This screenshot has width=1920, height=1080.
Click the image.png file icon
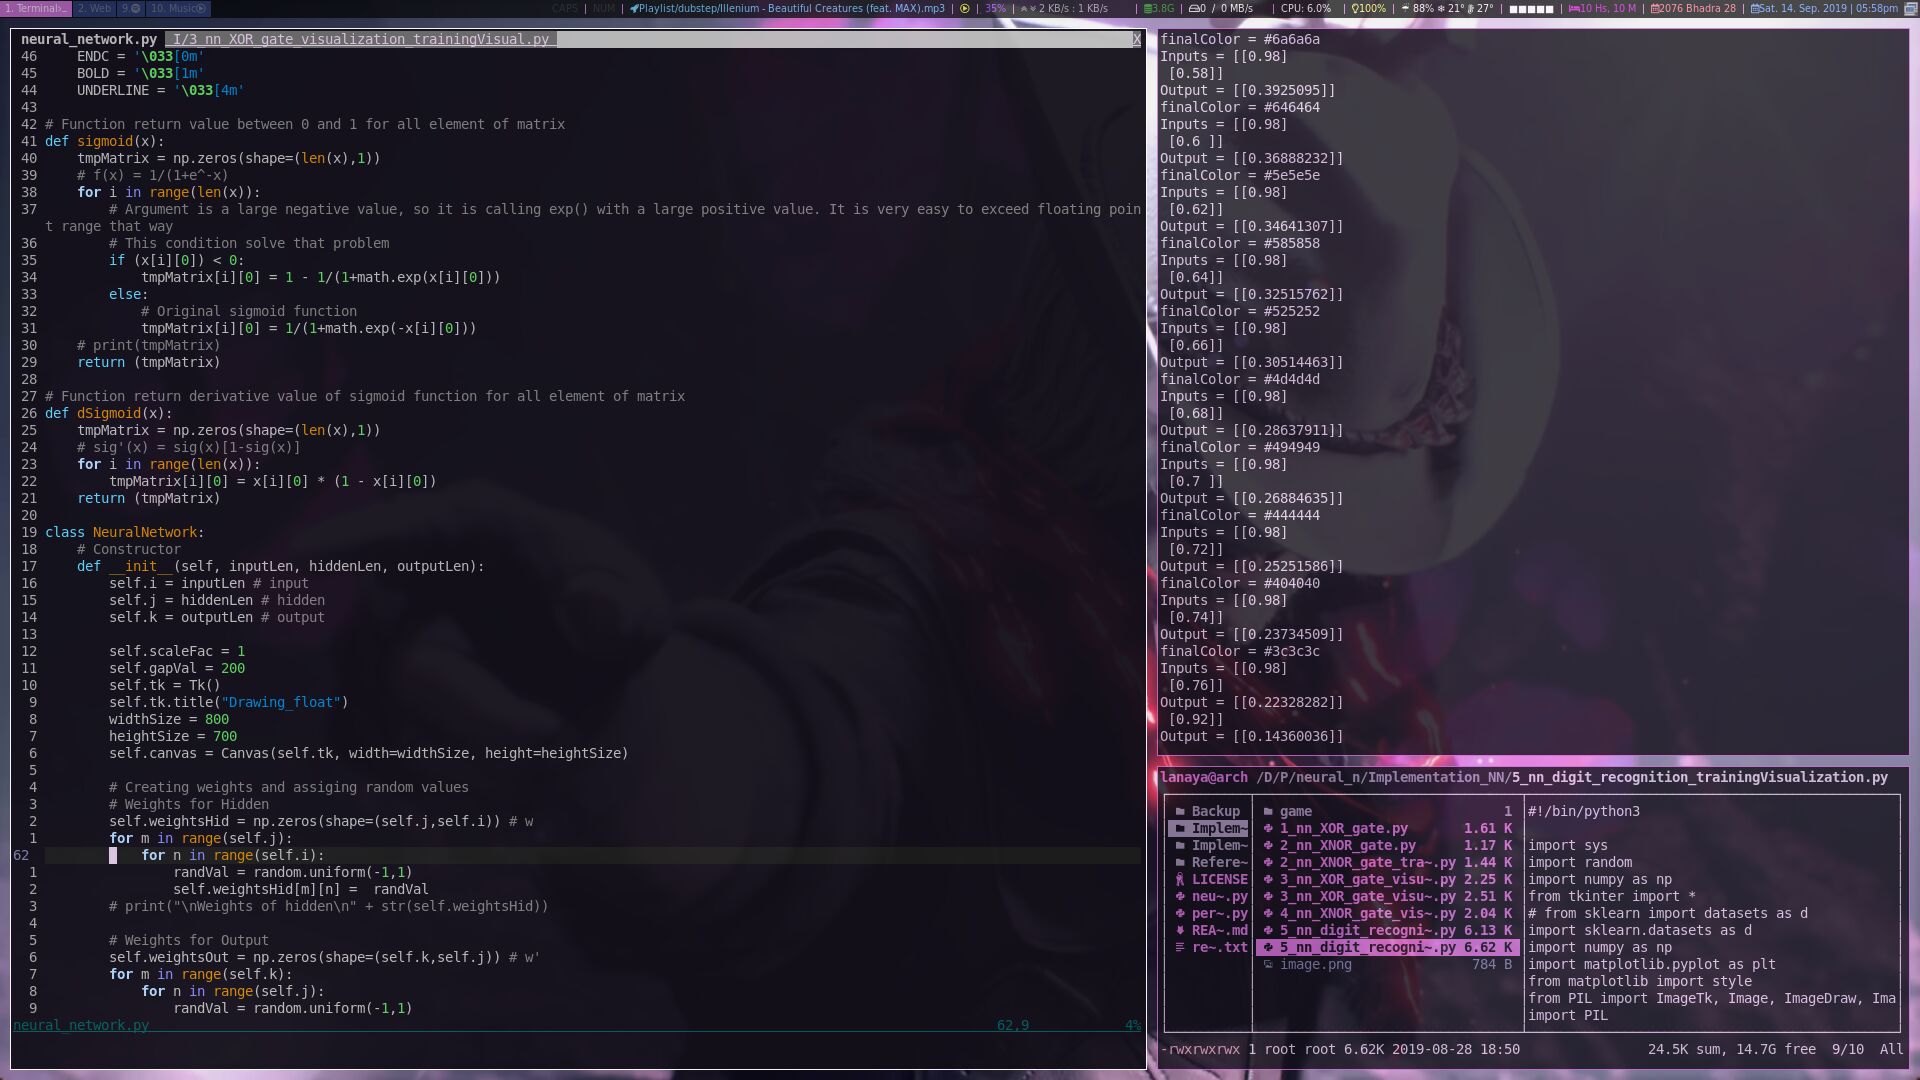pyautogui.click(x=1268, y=964)
